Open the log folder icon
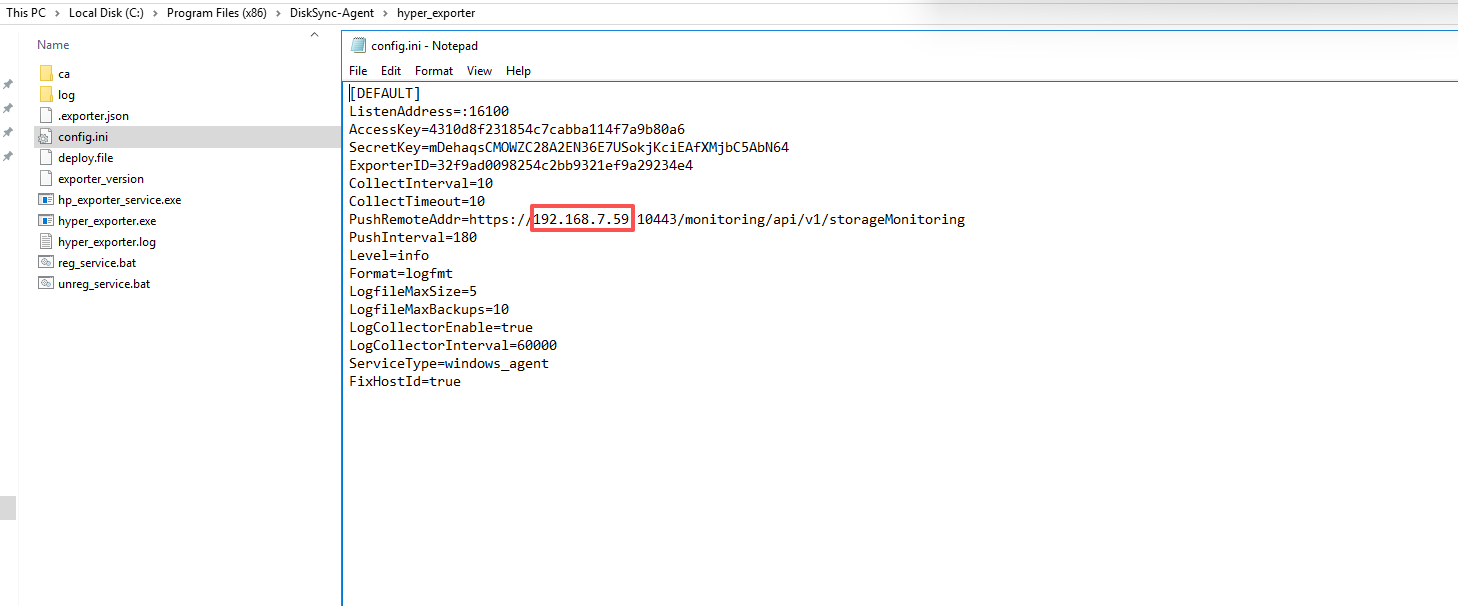This screenshot has width=1458, height=606. pyautogui.click(x=46, y=95)
